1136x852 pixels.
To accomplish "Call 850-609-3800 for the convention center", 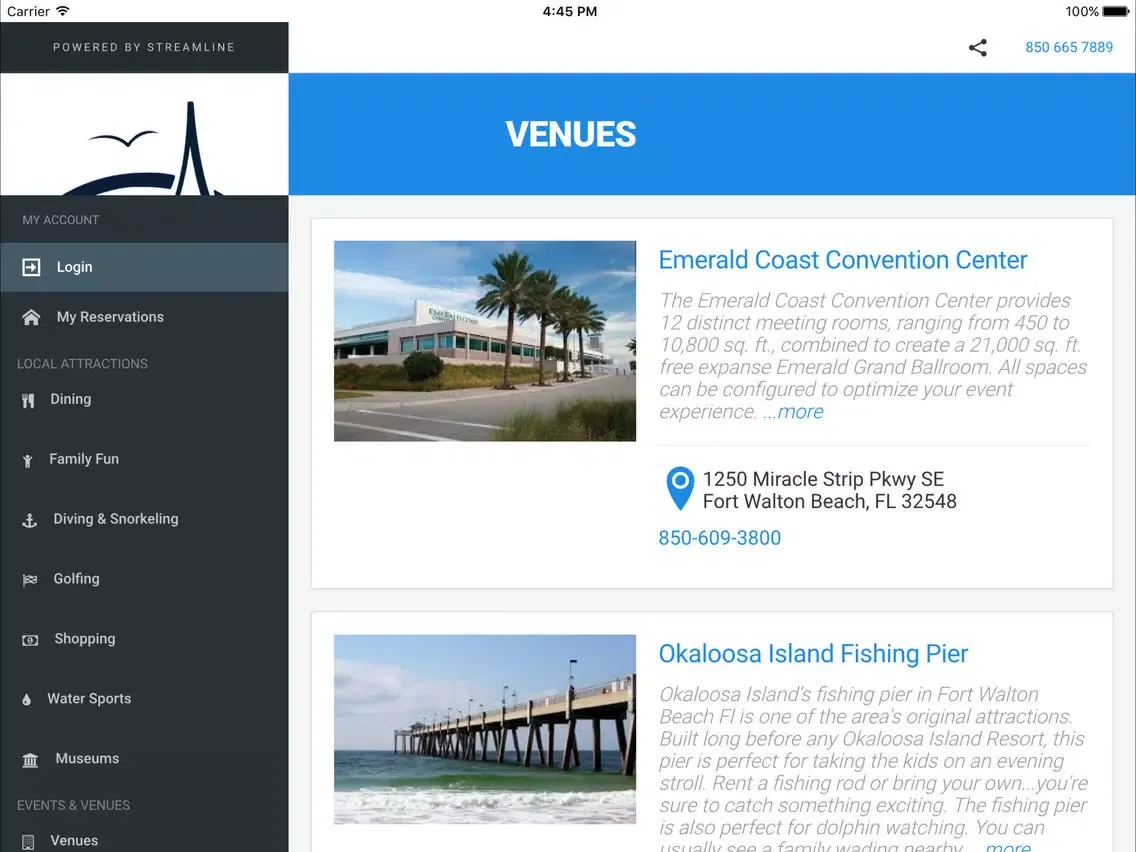I will 719,538.
